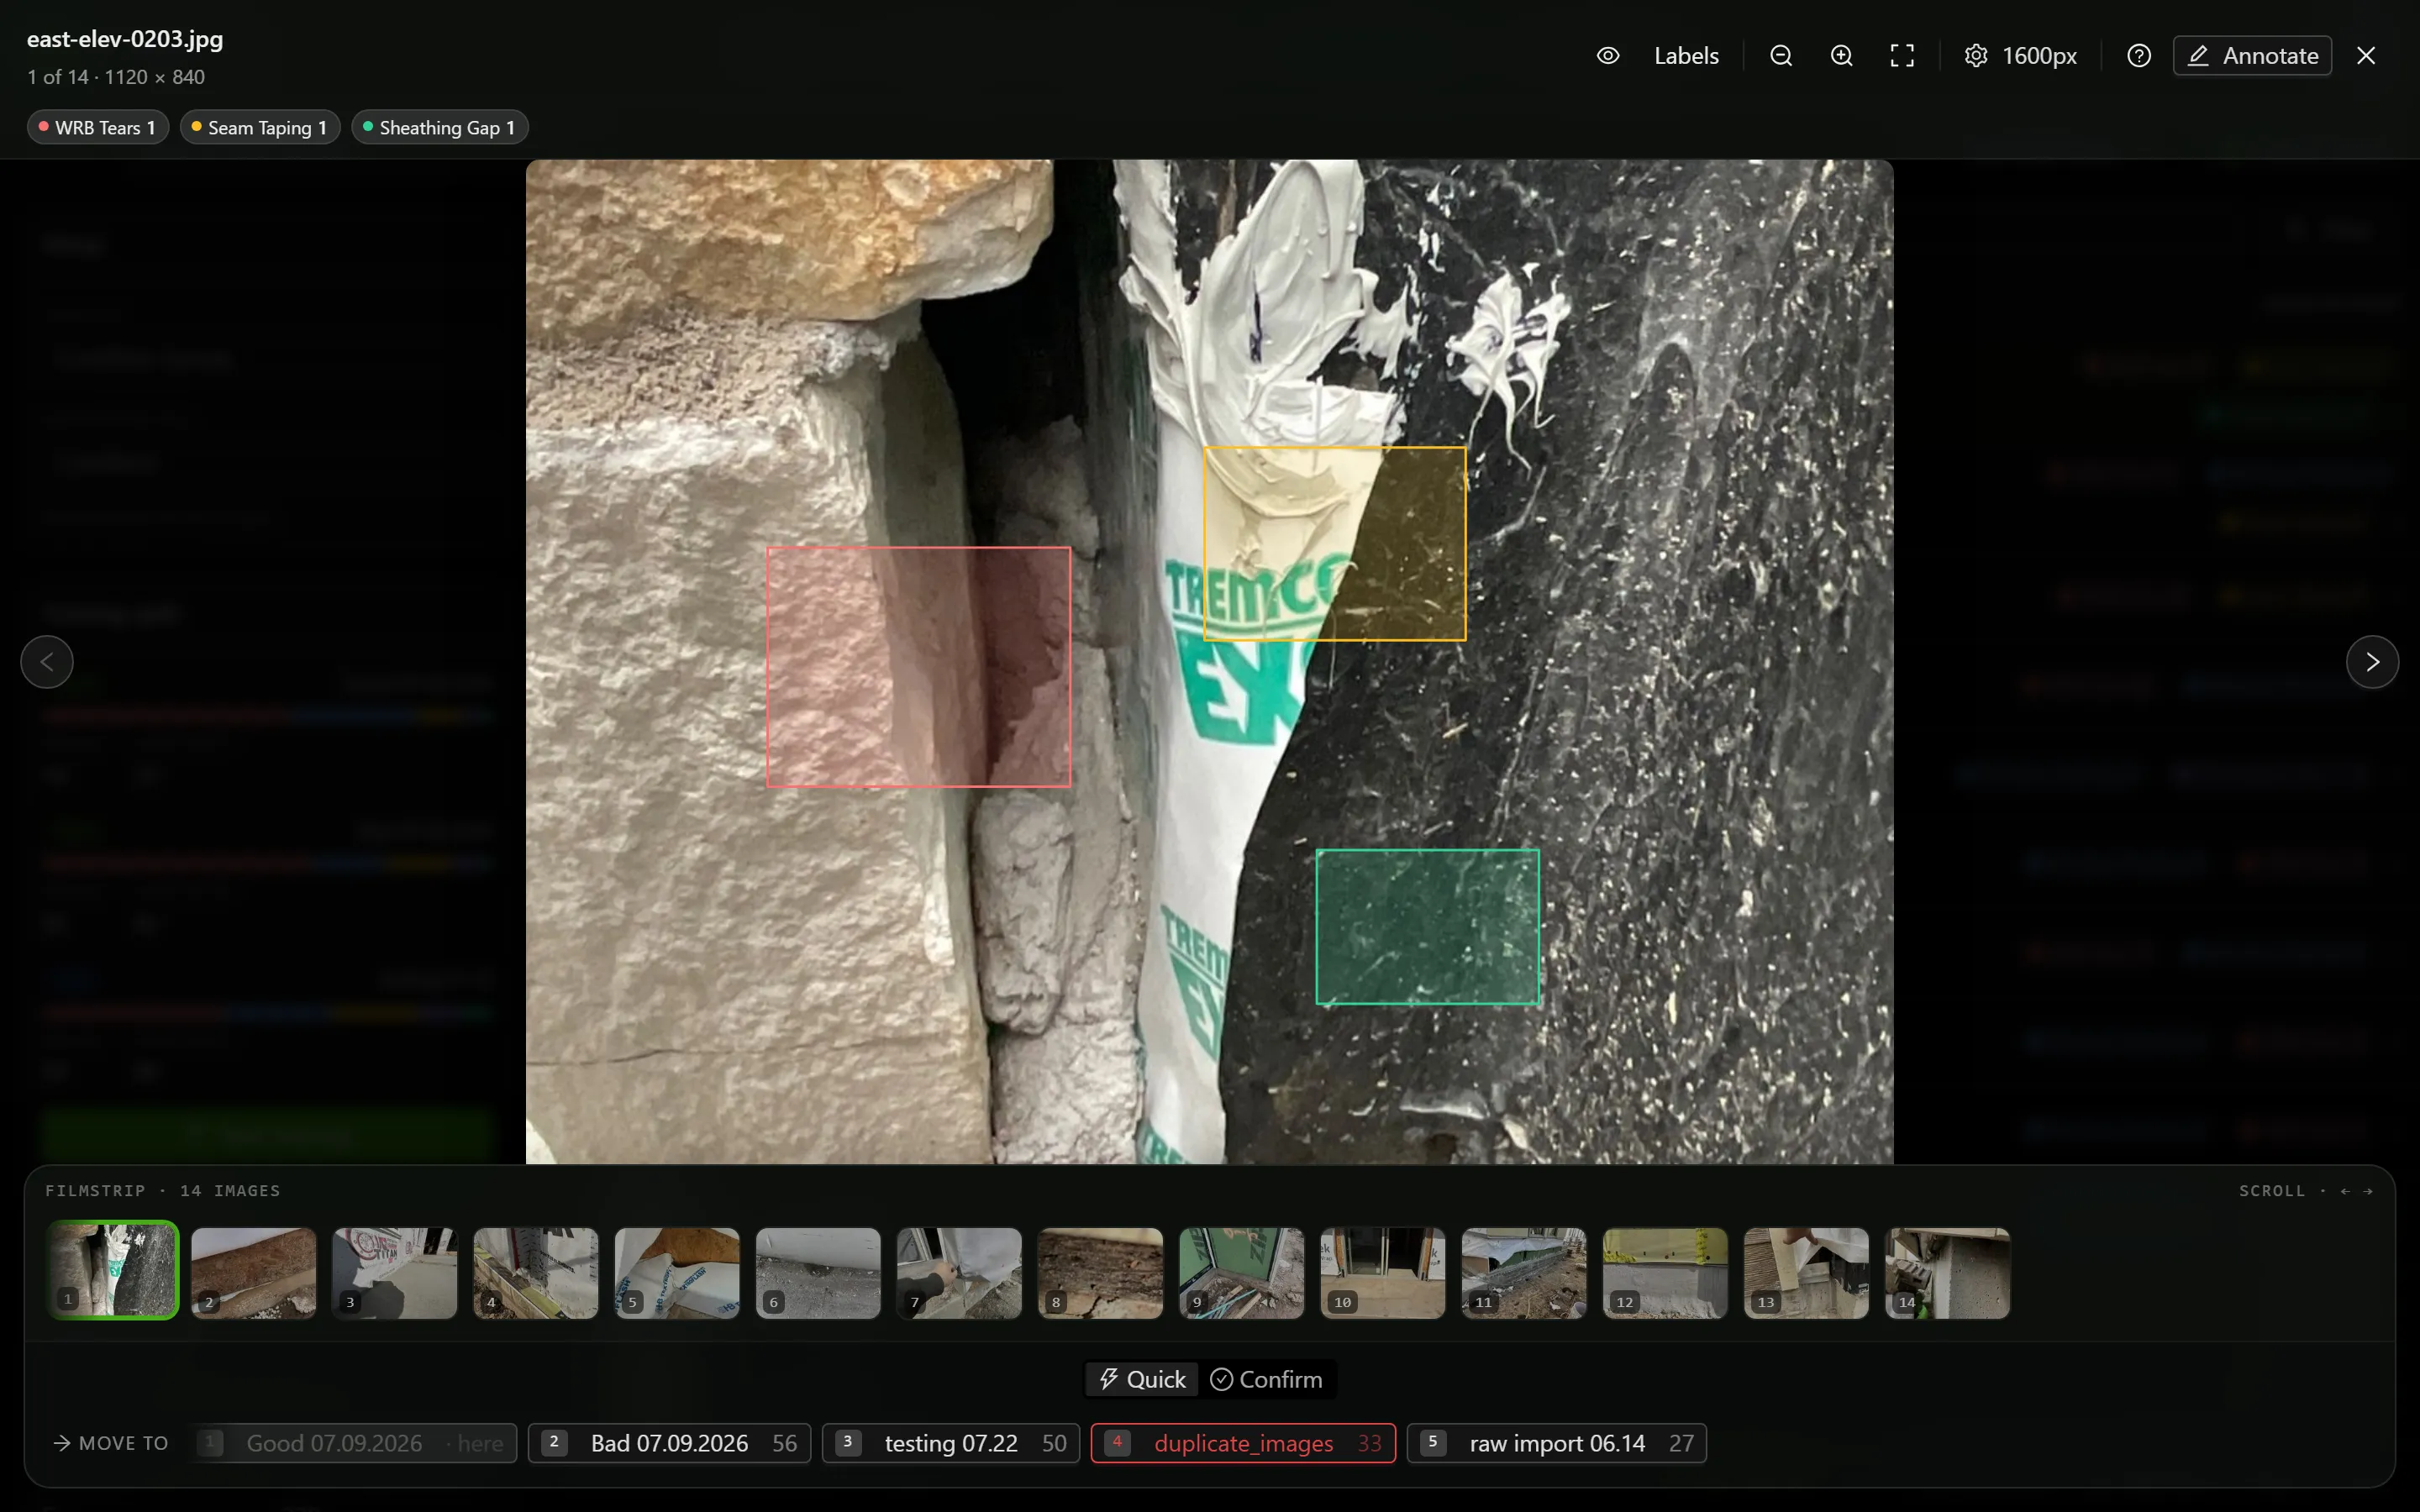Open filmstrip thumbnail 1
Screen dimensions: 2420x1512
(113, 1270)
